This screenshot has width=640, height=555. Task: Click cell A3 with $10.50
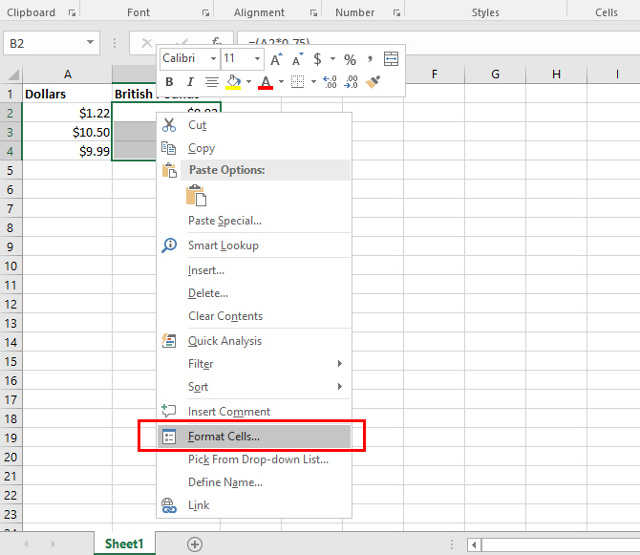[x=67, y=132]
